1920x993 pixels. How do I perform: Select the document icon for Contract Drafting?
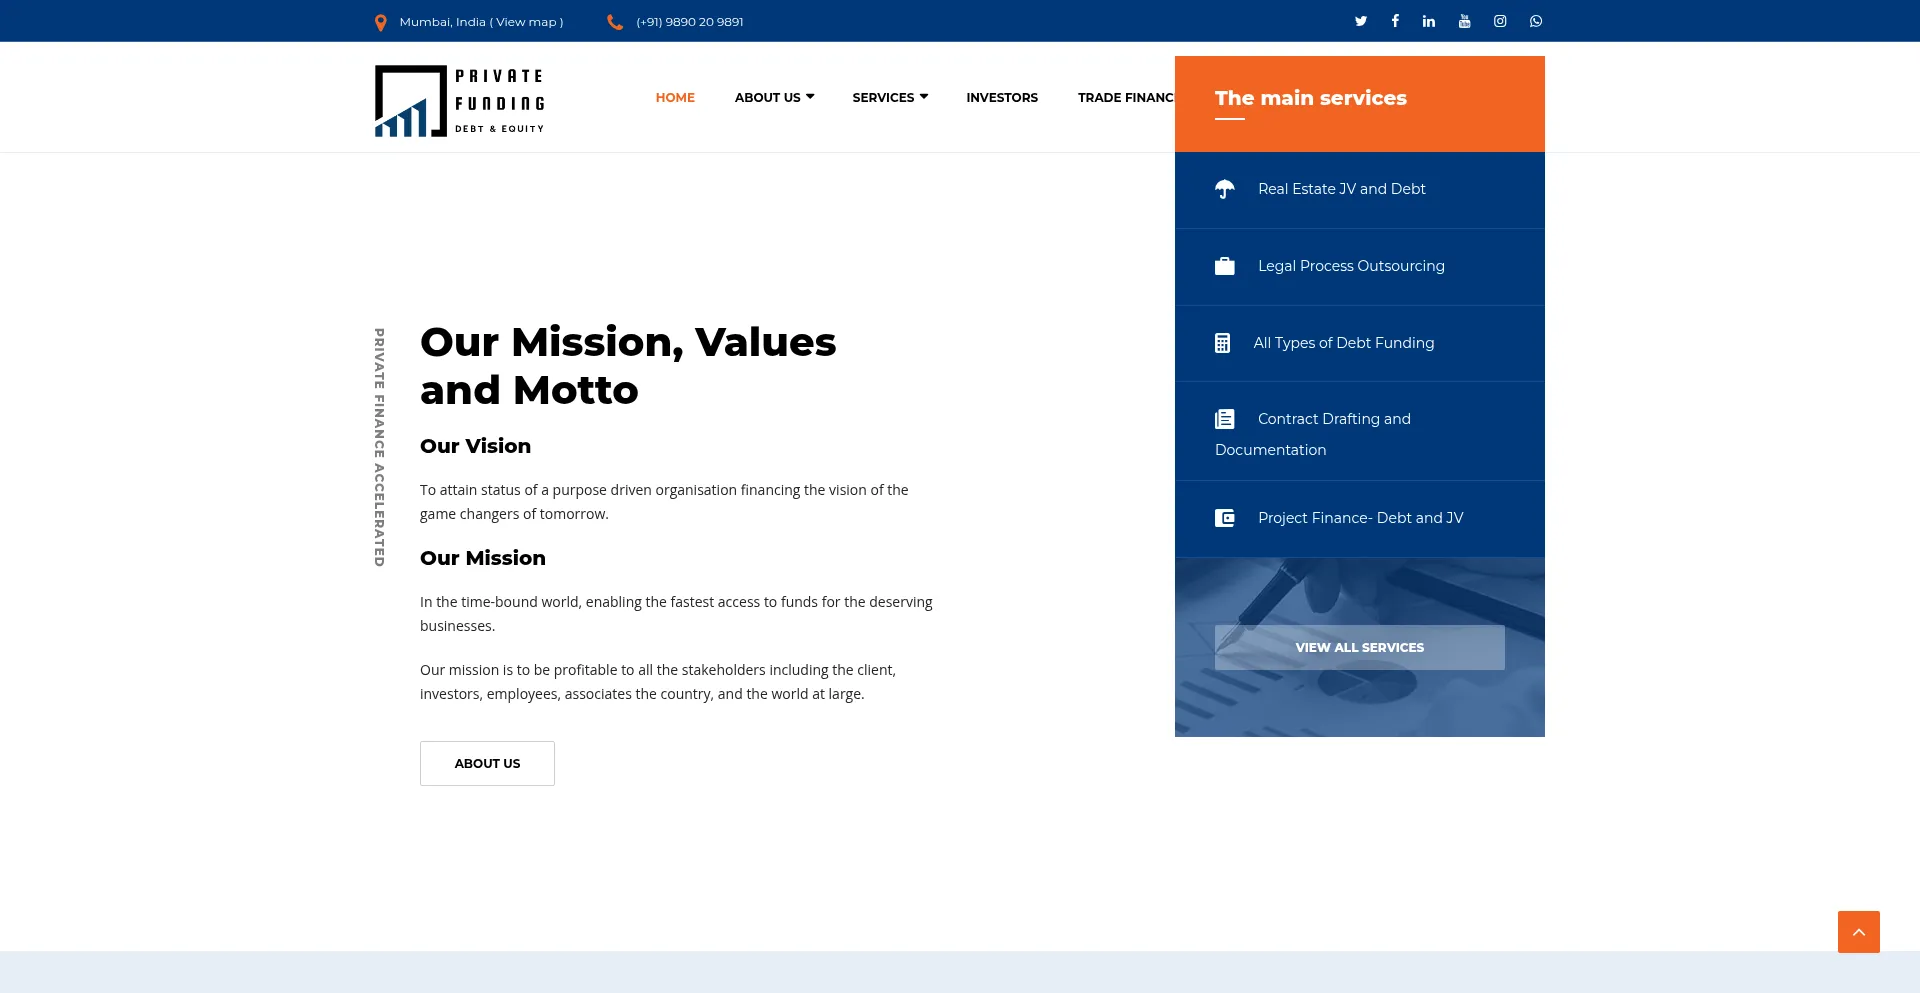tap(1225, 419)
